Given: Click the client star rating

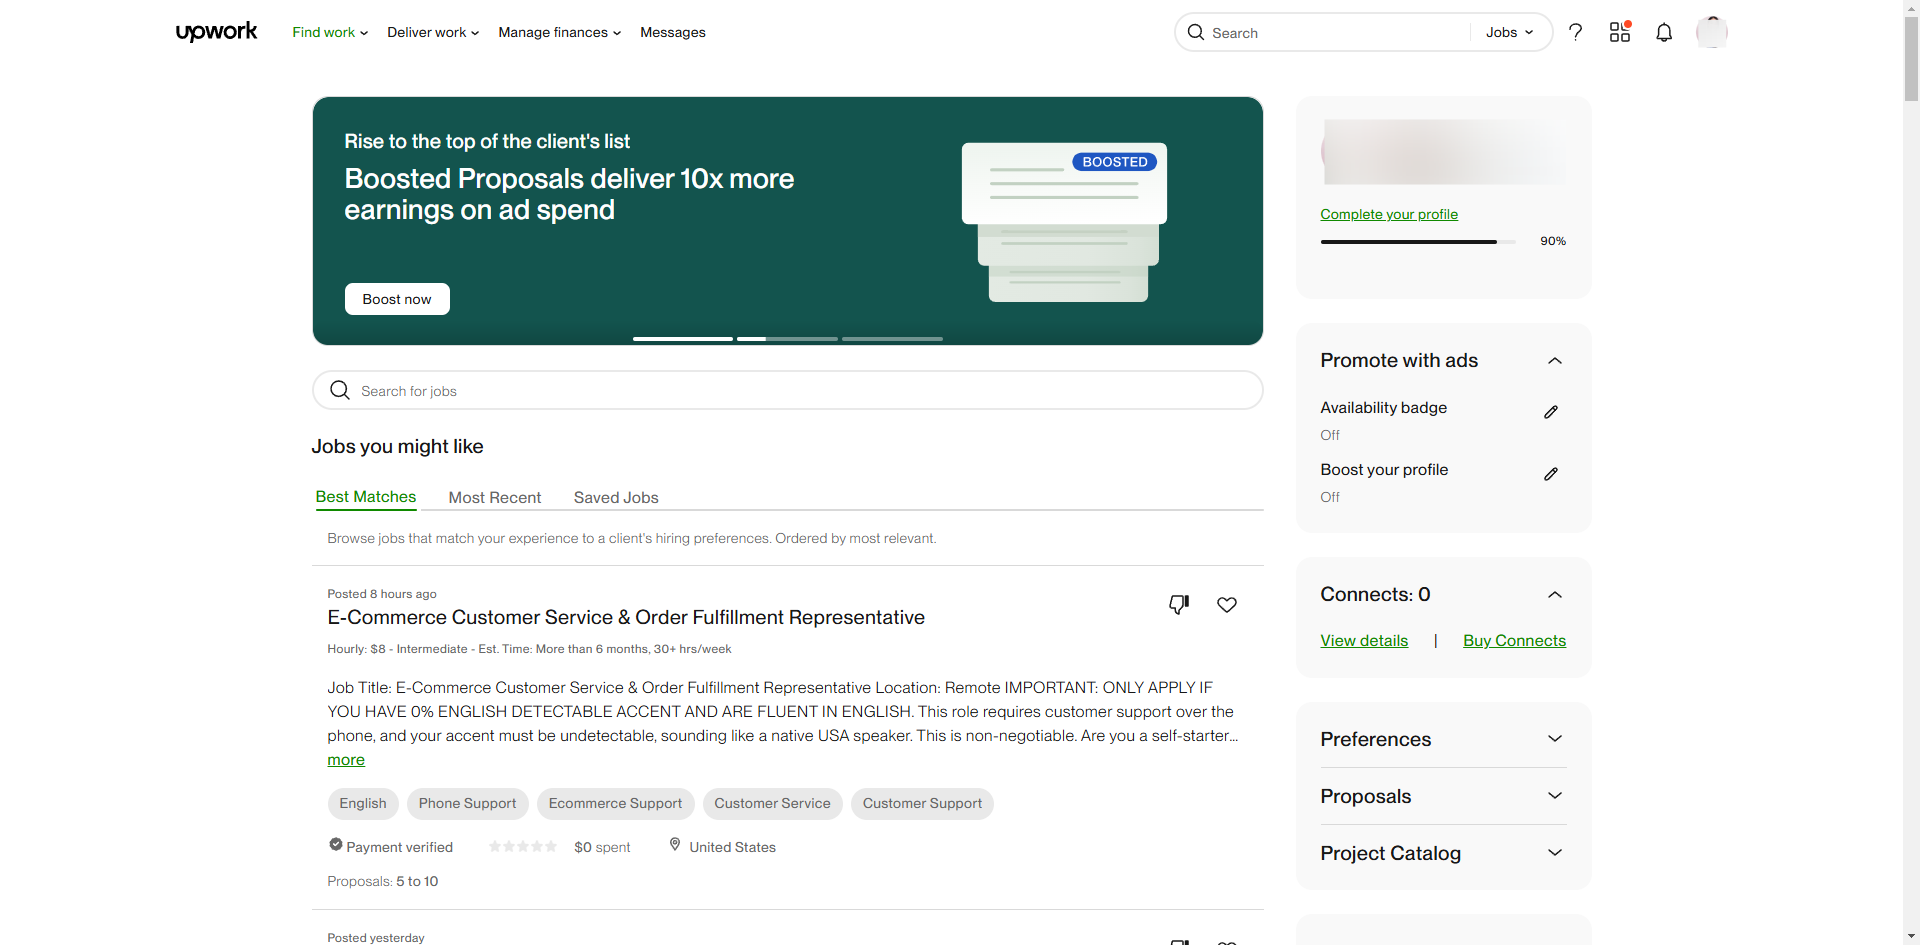Looking at the screenshot, I should 523,846.
